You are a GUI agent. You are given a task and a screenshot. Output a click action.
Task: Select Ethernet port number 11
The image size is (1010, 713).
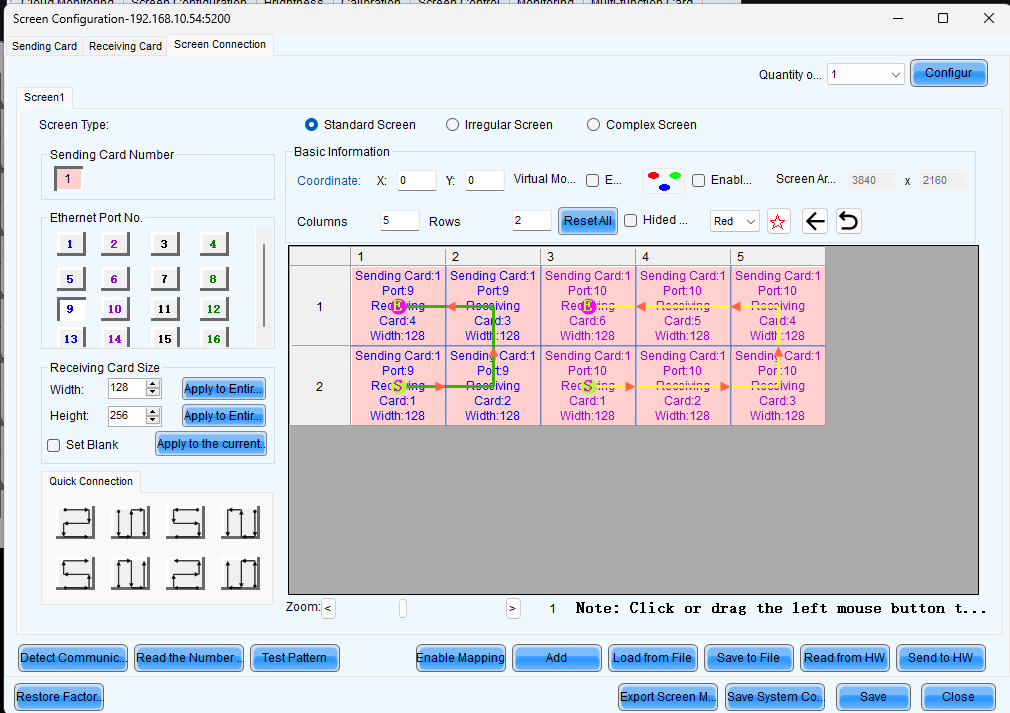point(164,309)
